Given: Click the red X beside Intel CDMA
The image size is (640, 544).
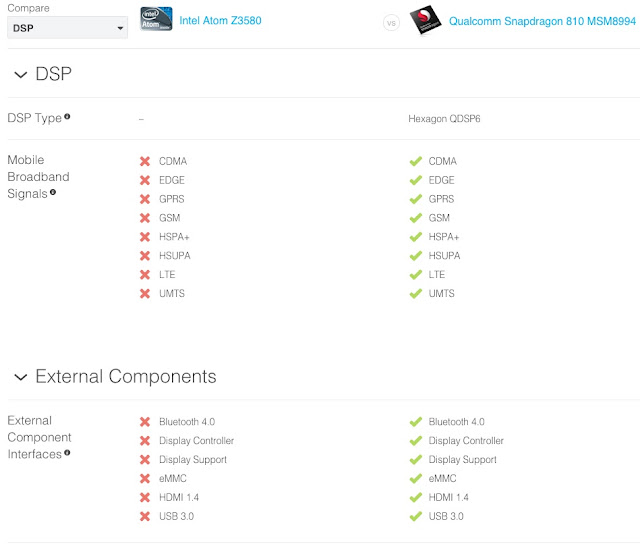Looking at the screenshot, I should point(145,161).
